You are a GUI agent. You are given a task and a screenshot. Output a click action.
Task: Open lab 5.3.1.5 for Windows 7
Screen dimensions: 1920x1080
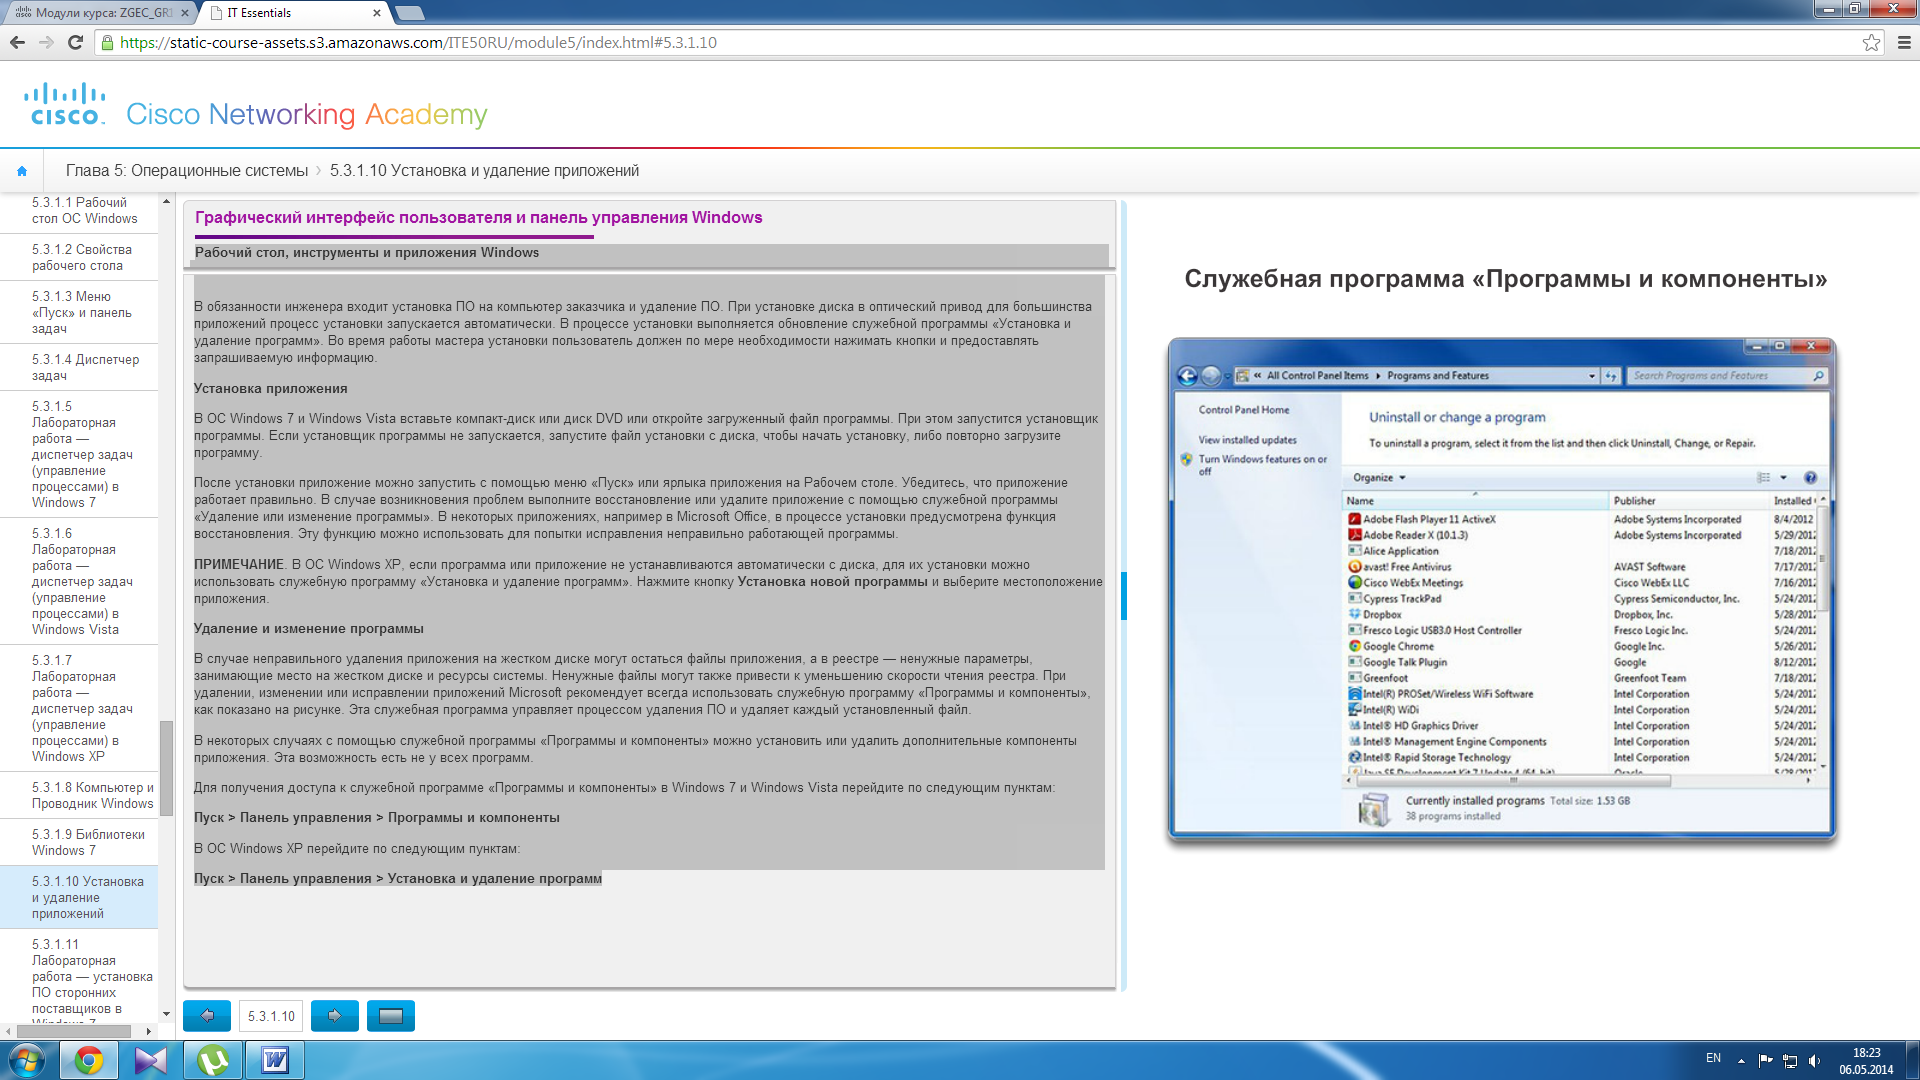pyautogui.click(x=81, y=454)
